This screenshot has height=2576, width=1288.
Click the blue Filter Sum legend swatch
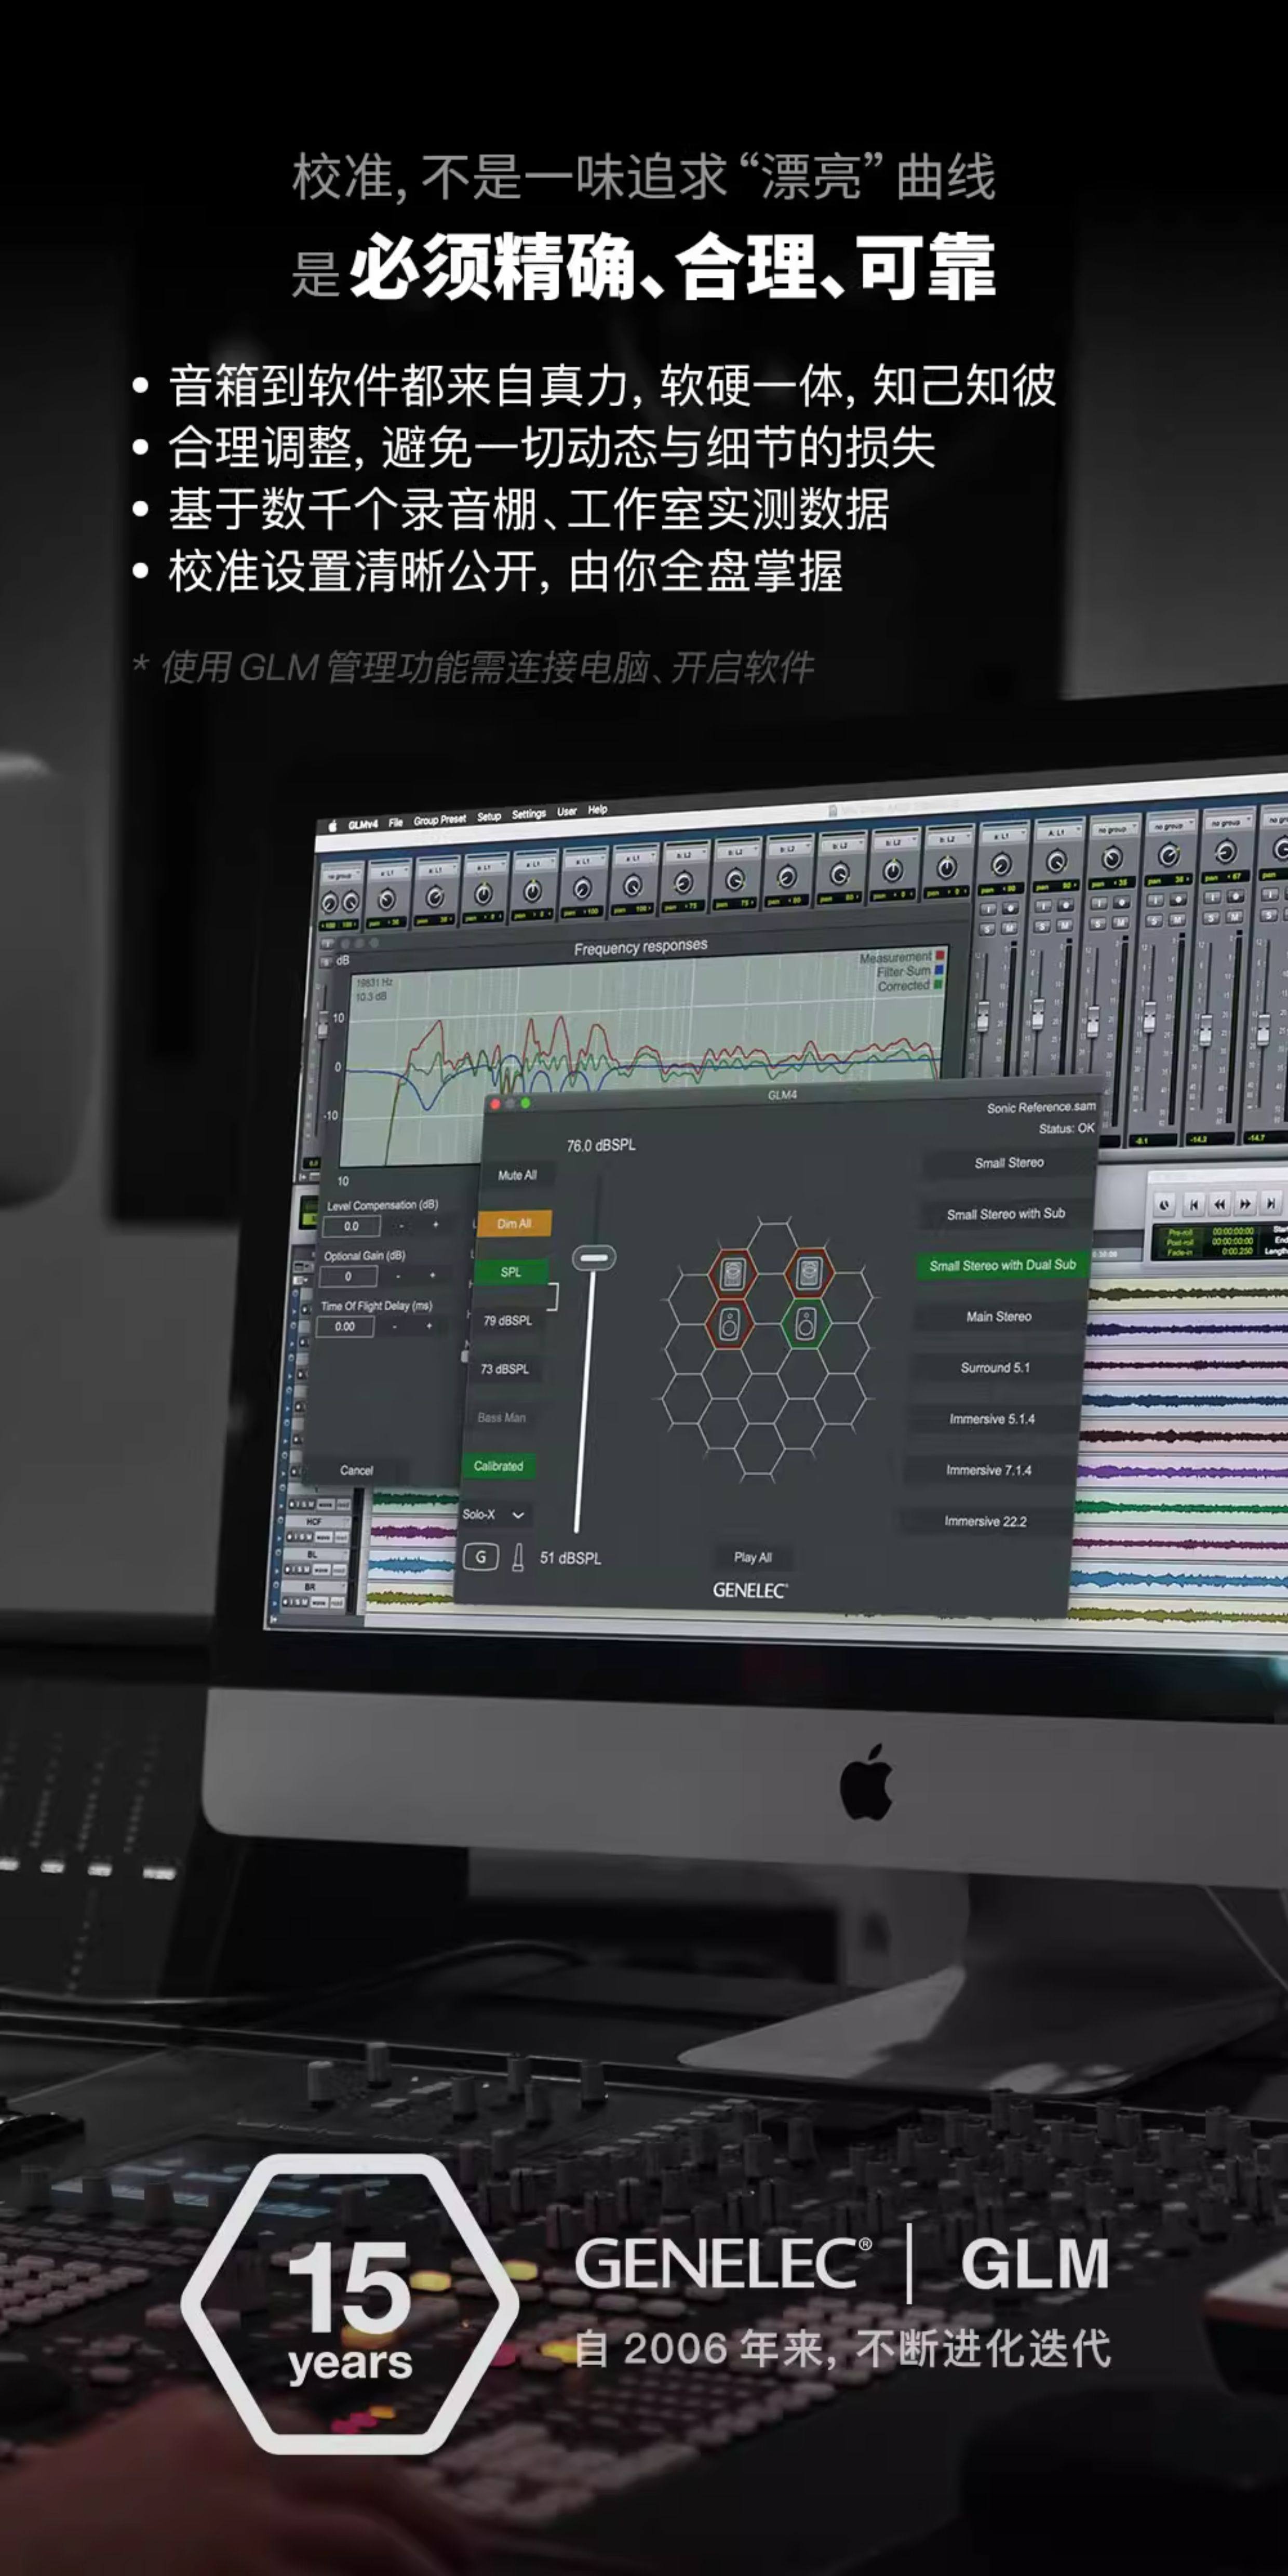pos(939,970)
